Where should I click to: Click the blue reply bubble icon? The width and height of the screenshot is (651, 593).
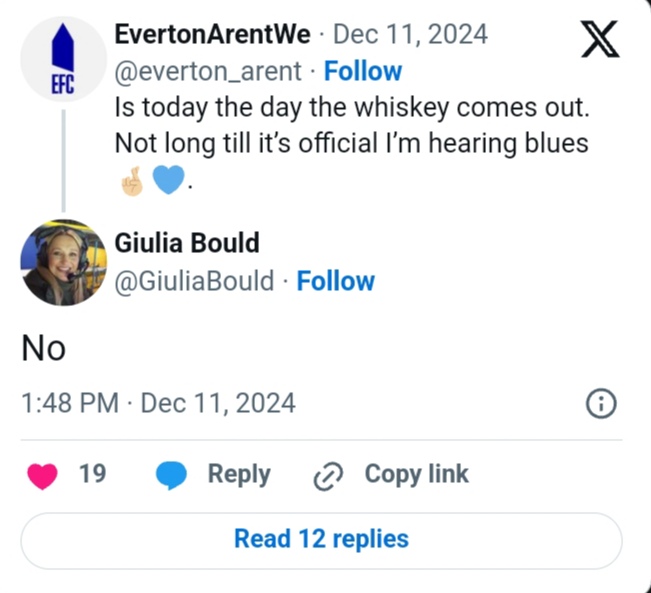172,475
